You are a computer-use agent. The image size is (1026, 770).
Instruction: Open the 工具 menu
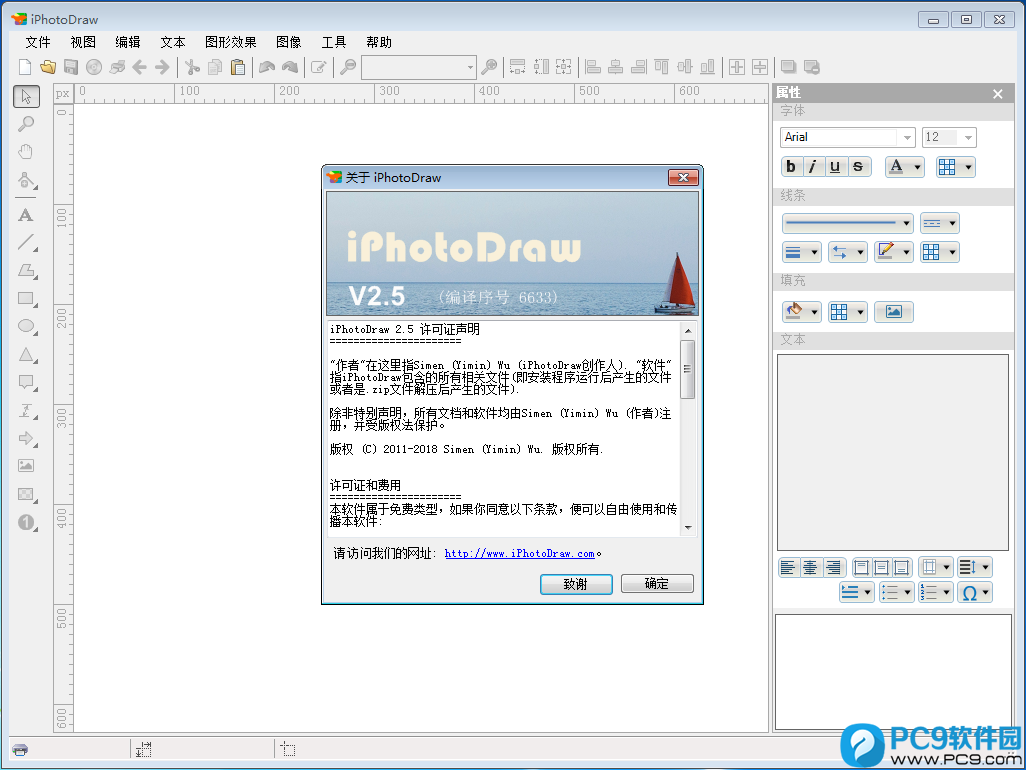pyautogui.click(x=334, y=42)
